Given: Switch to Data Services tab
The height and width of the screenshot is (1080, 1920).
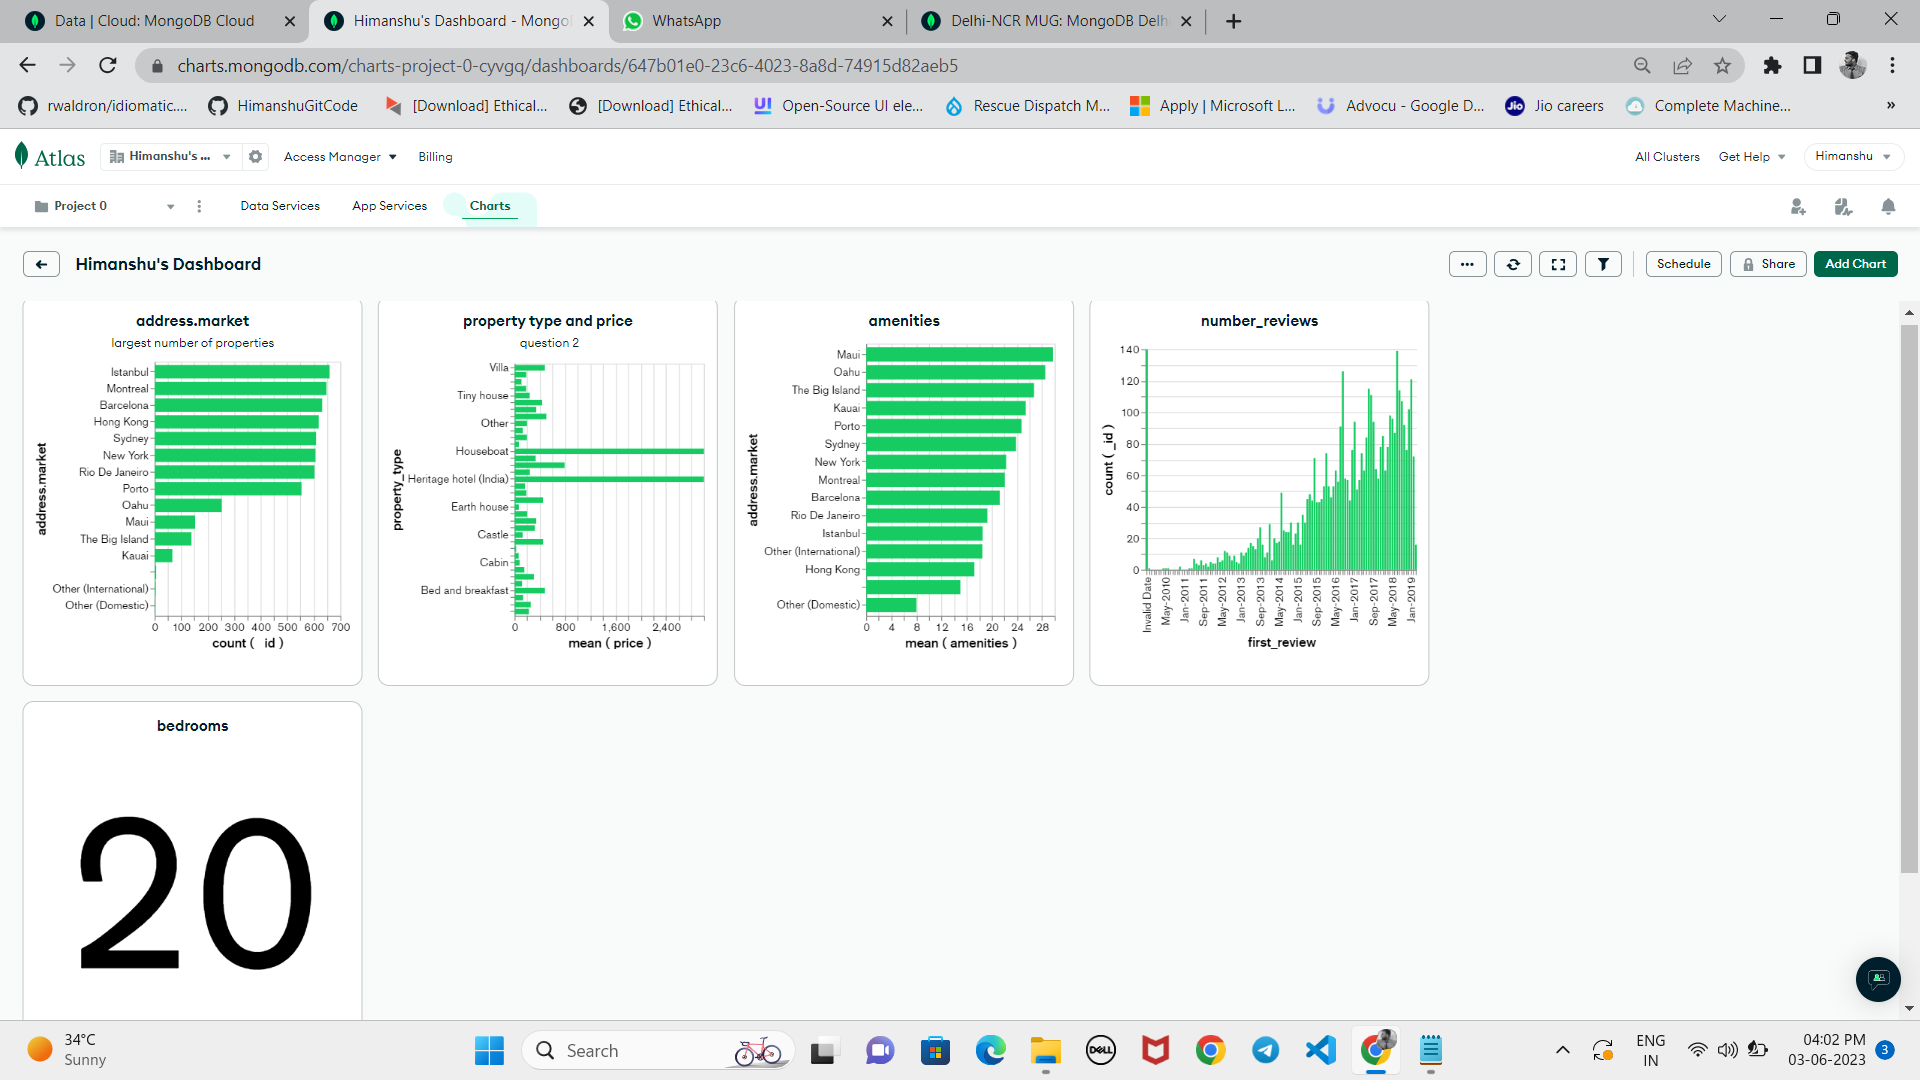Looking at the screenshot, I should click(280, 206).
